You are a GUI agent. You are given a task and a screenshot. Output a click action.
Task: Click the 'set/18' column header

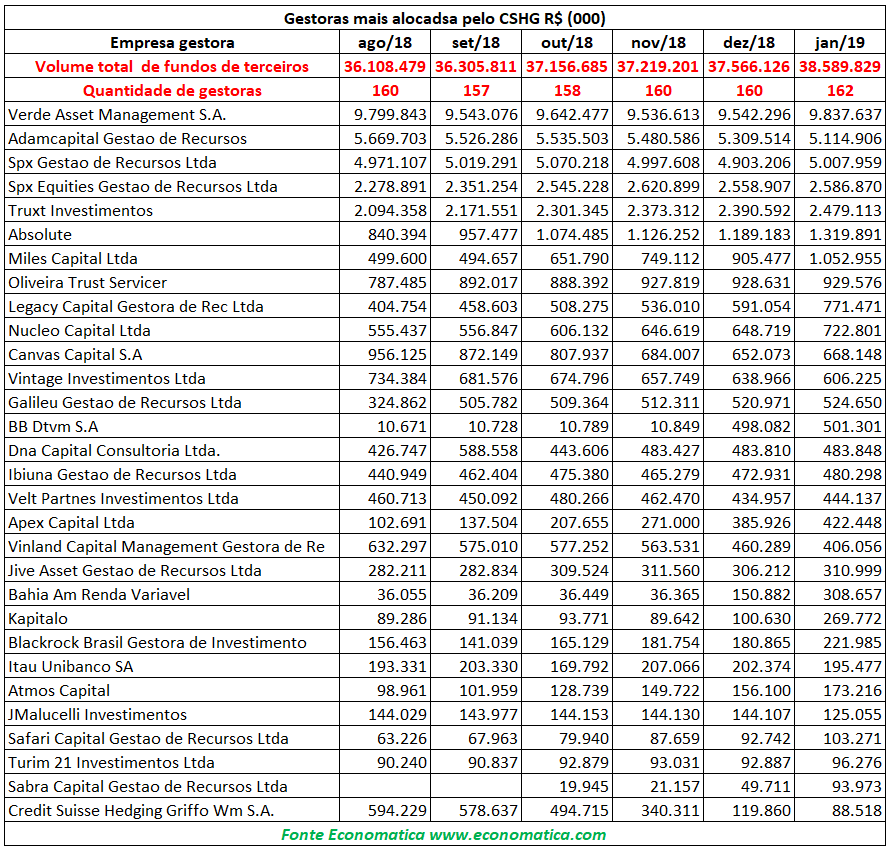(x=476, y=43)
